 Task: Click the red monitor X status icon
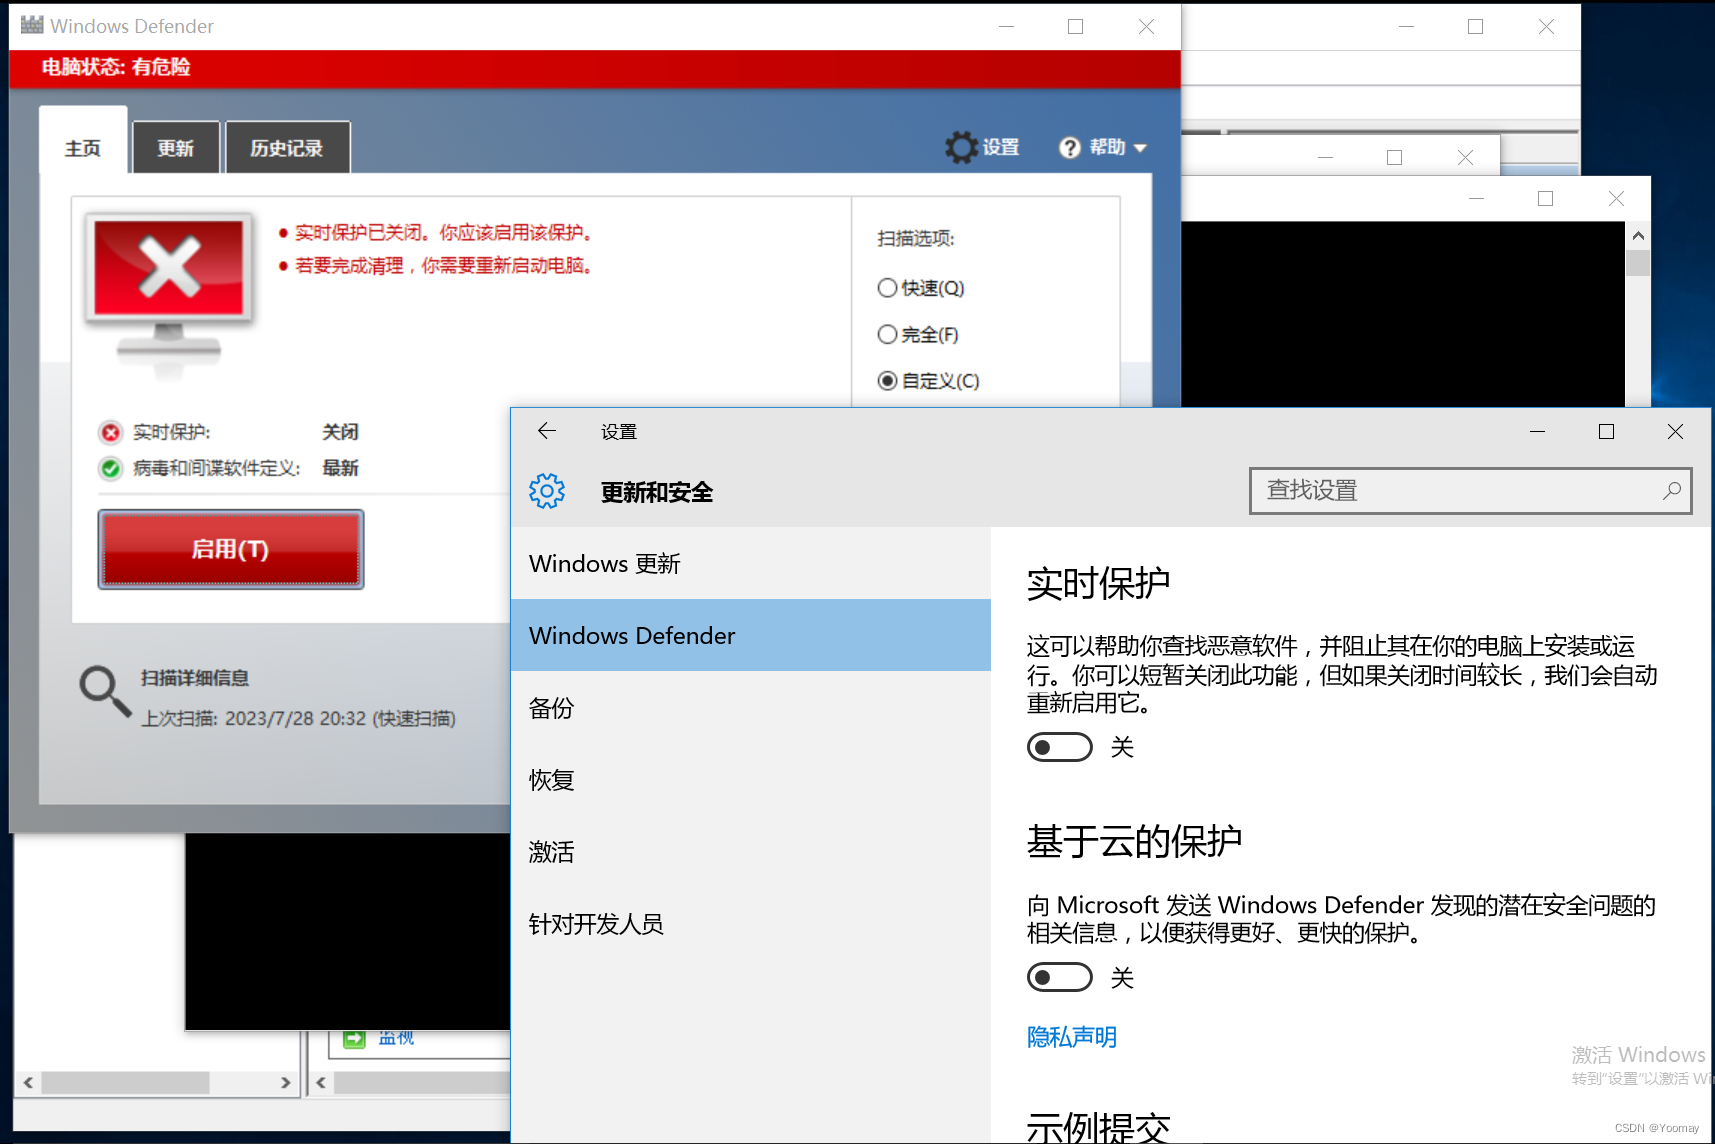point(169,268)
